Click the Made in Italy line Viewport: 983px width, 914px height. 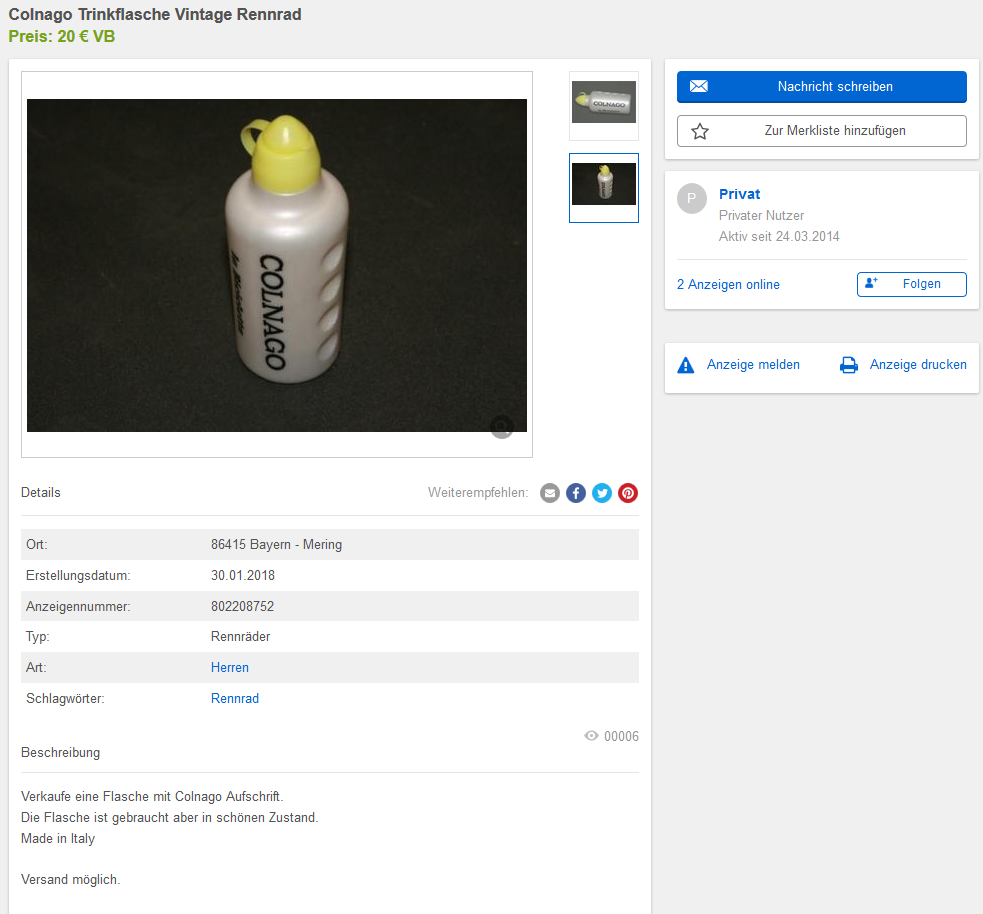58,839
